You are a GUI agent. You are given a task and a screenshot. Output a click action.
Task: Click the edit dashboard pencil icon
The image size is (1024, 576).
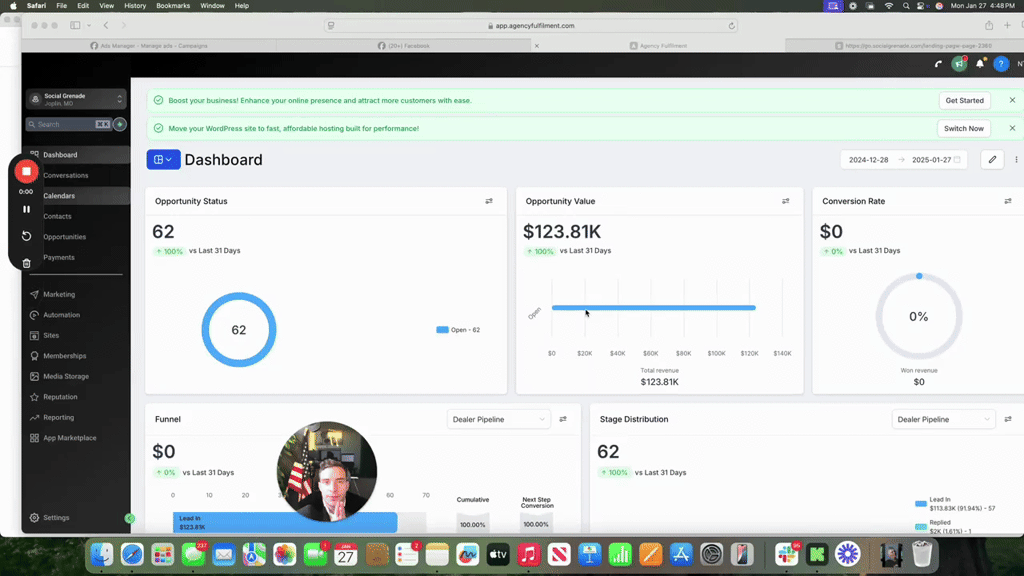(992, 159)
